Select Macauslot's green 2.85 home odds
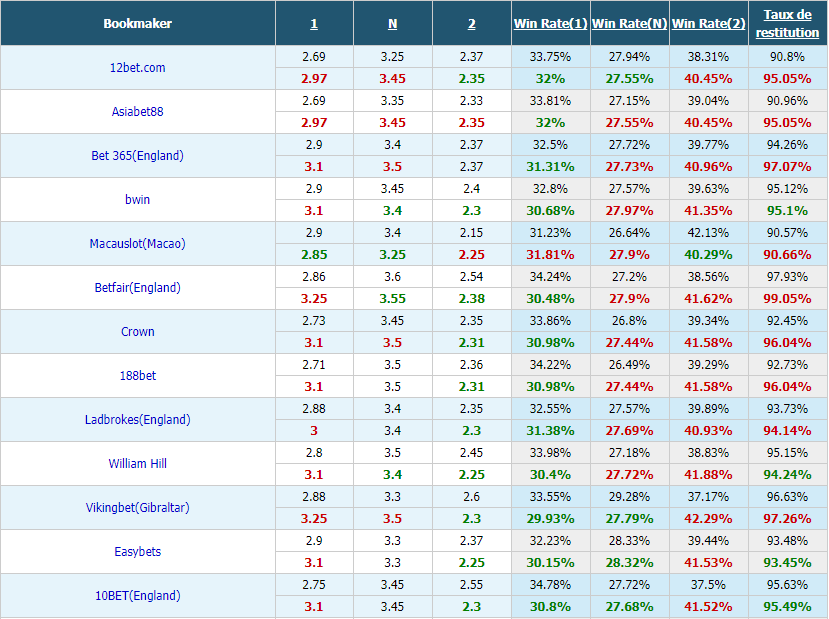The height and width of the screenshot is (619, 829). click(x=314, y=255)
